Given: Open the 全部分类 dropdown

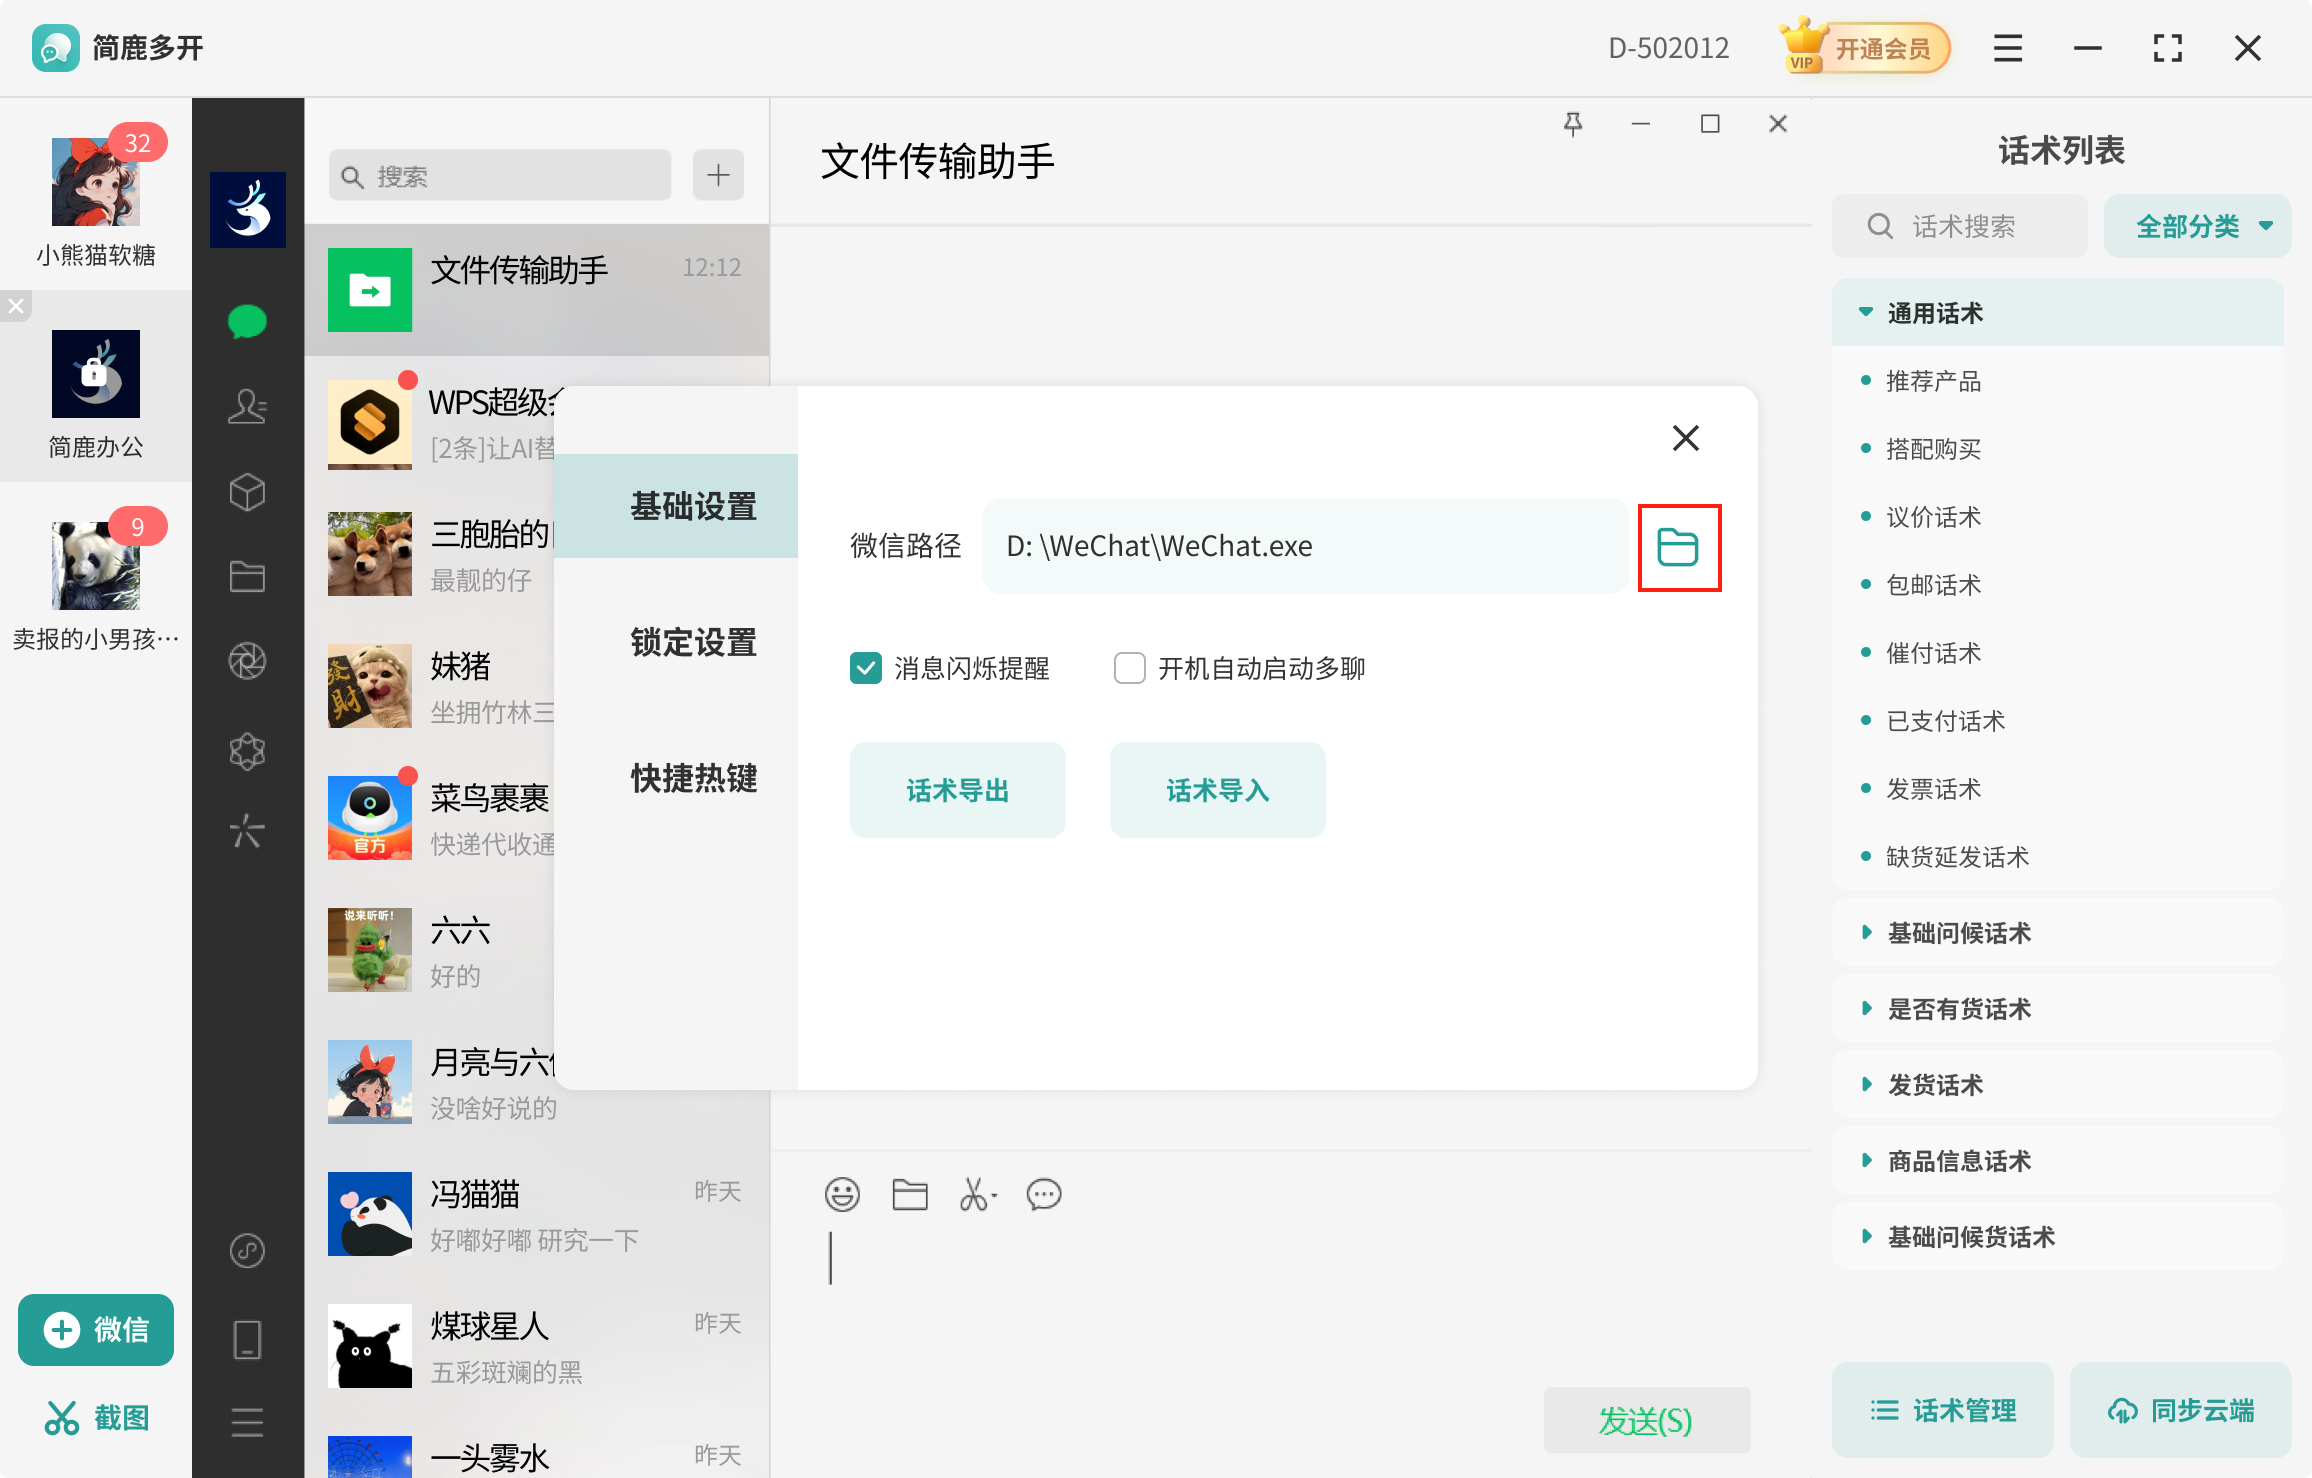Looking at the screenshot, I should 2197,227.
